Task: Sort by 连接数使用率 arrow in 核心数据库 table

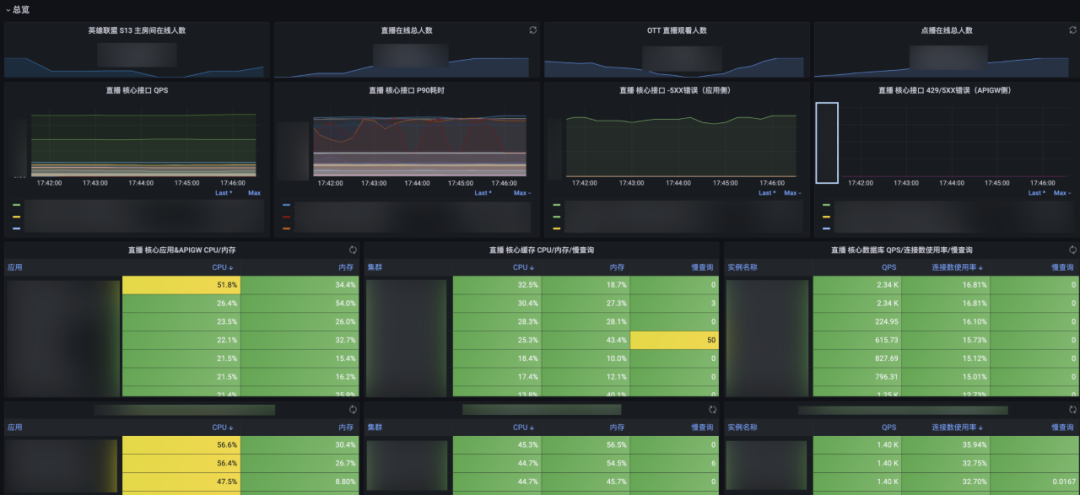Action: 981,267
